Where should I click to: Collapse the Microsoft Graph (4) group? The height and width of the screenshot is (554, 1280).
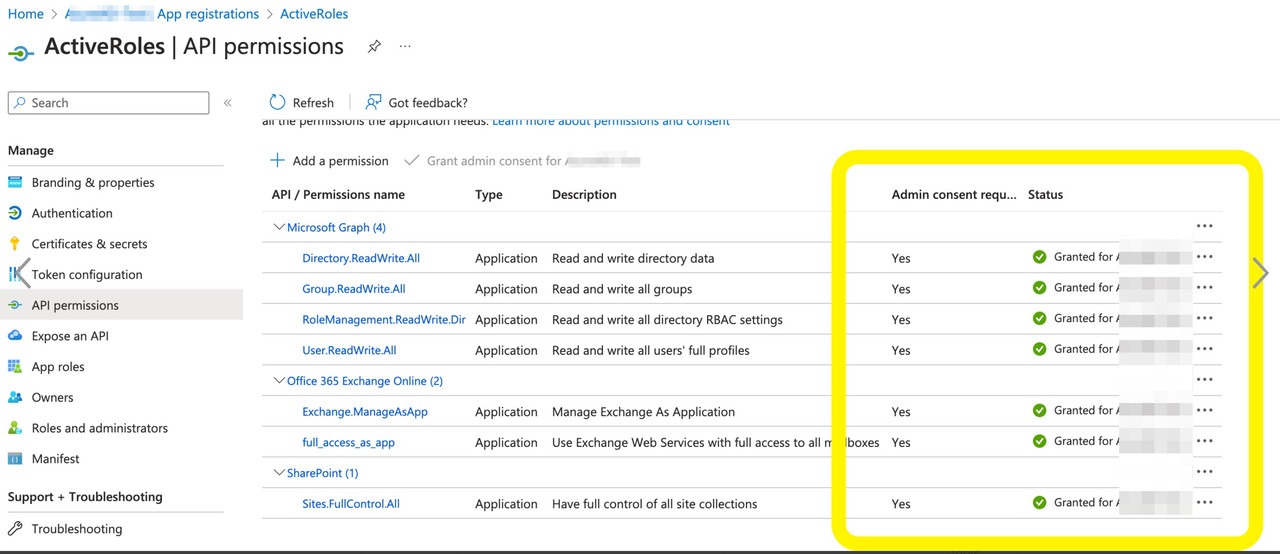coord(279,227)
